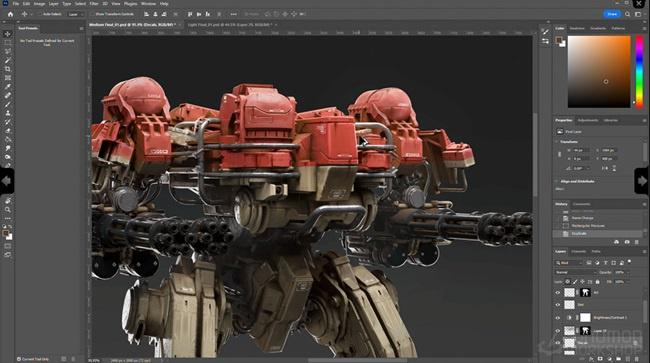
Task: Select the Brush tool
Action: coord(7,104)
